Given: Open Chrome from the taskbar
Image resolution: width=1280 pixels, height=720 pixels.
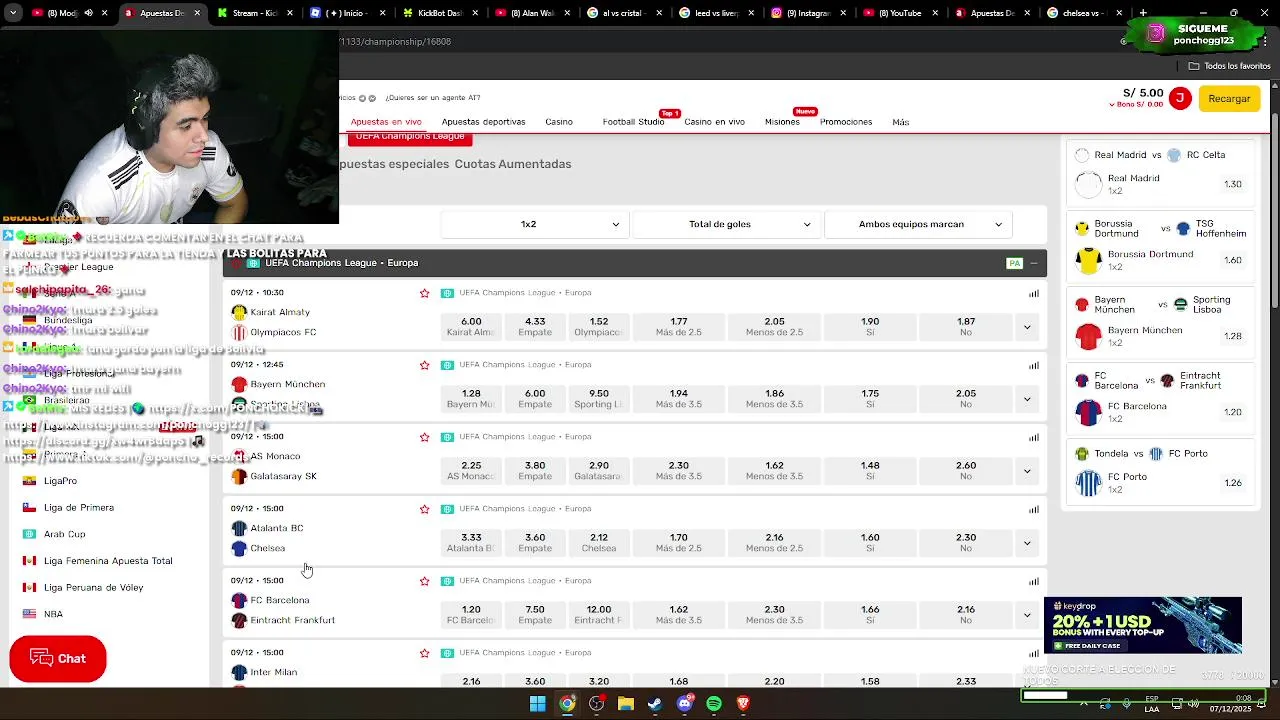Looking at the screenshot, I should coord(567,704).
